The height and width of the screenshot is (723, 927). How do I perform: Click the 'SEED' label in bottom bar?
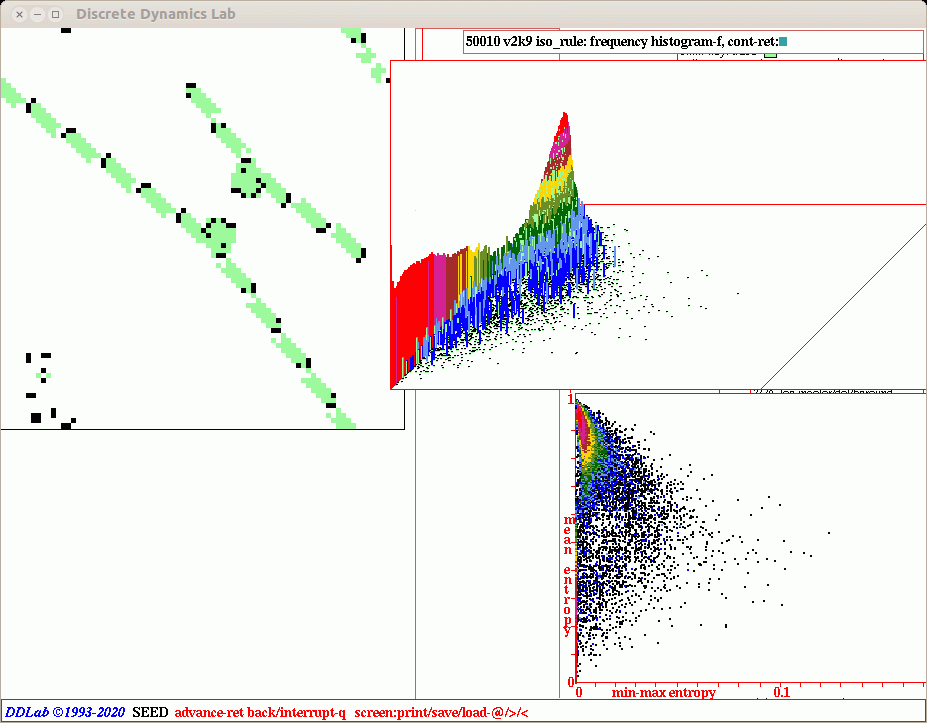click(x=150, y=712)
